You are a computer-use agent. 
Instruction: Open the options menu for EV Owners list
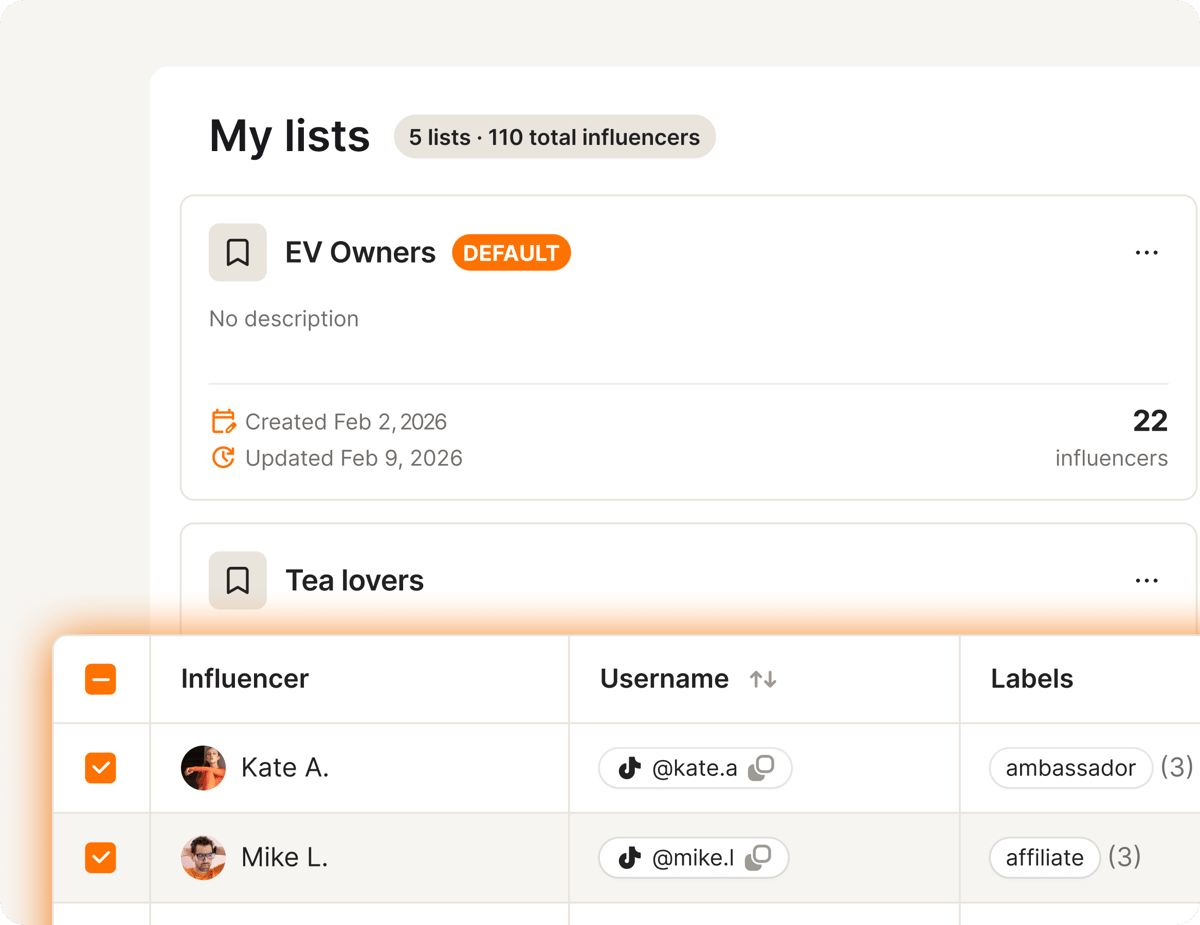click(1146, 252)
